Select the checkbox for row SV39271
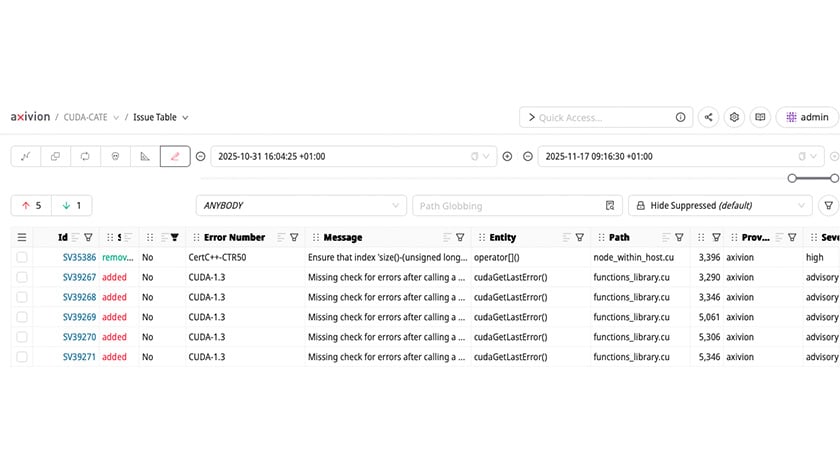 [x=22, y=356]
